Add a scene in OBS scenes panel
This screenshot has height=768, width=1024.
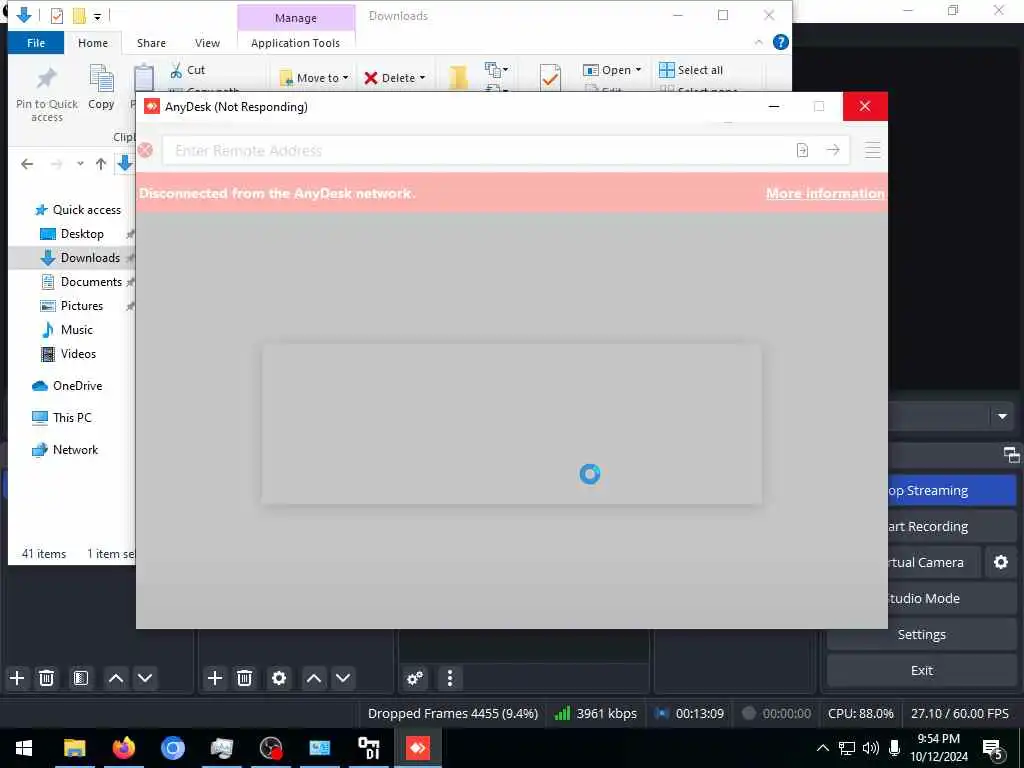pos(17,678)
